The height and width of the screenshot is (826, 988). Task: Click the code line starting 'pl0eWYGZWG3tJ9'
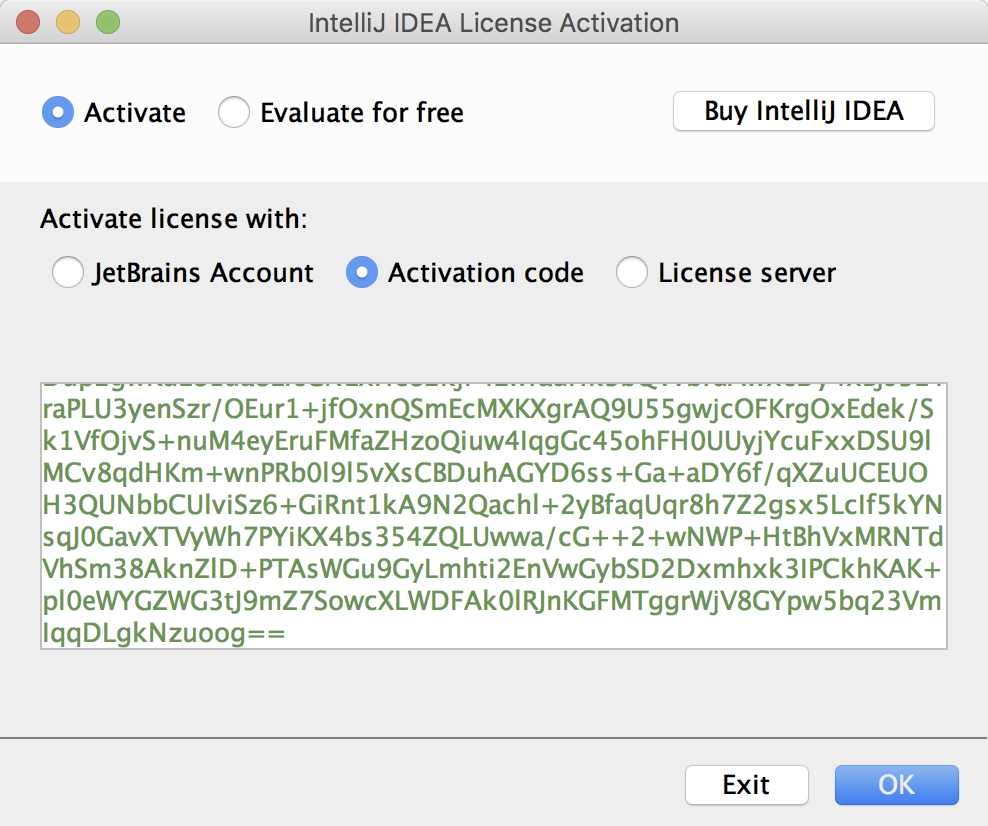point(492,601)
